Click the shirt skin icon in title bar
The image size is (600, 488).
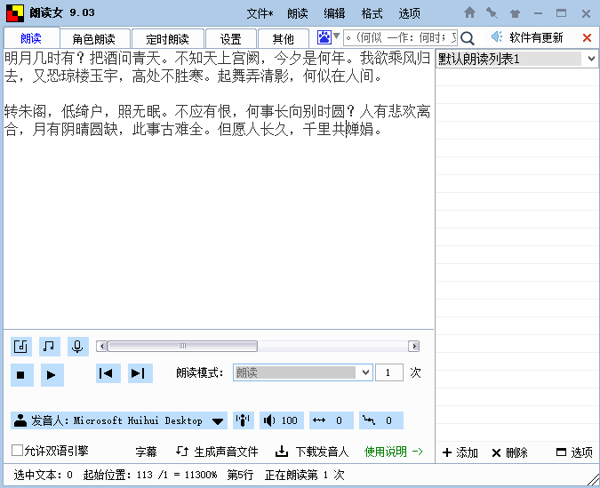tap(514, 13)
